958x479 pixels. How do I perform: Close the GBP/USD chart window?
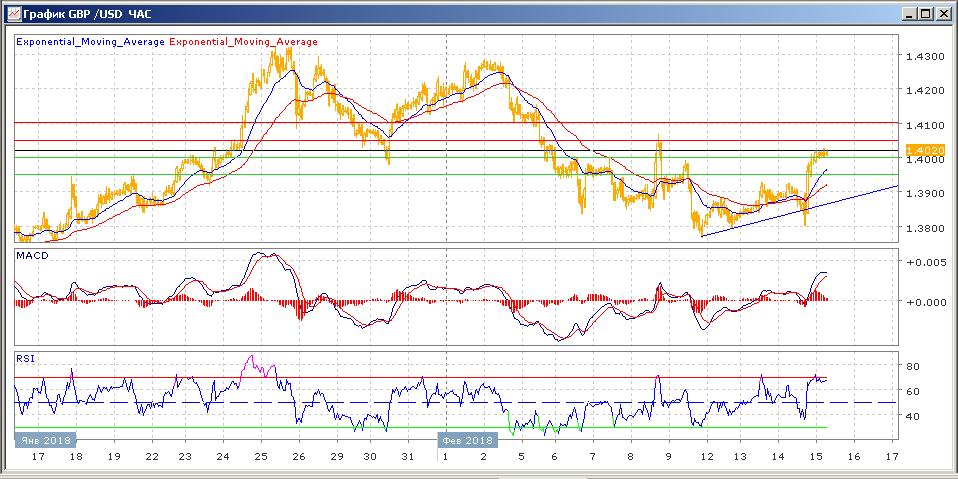(943, 13)
